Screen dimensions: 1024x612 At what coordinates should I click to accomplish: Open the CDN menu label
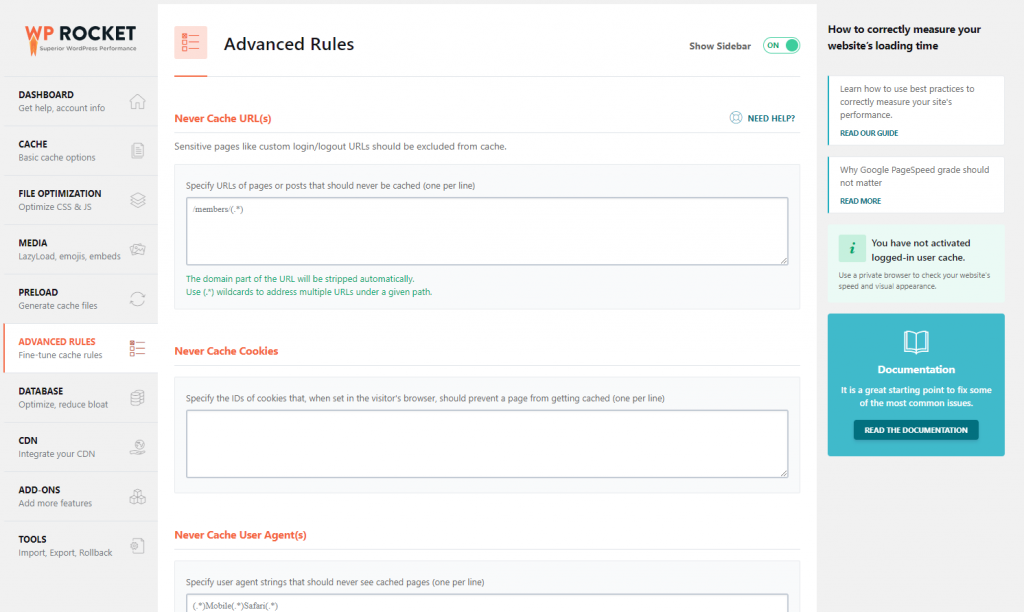tap(28, 441)
